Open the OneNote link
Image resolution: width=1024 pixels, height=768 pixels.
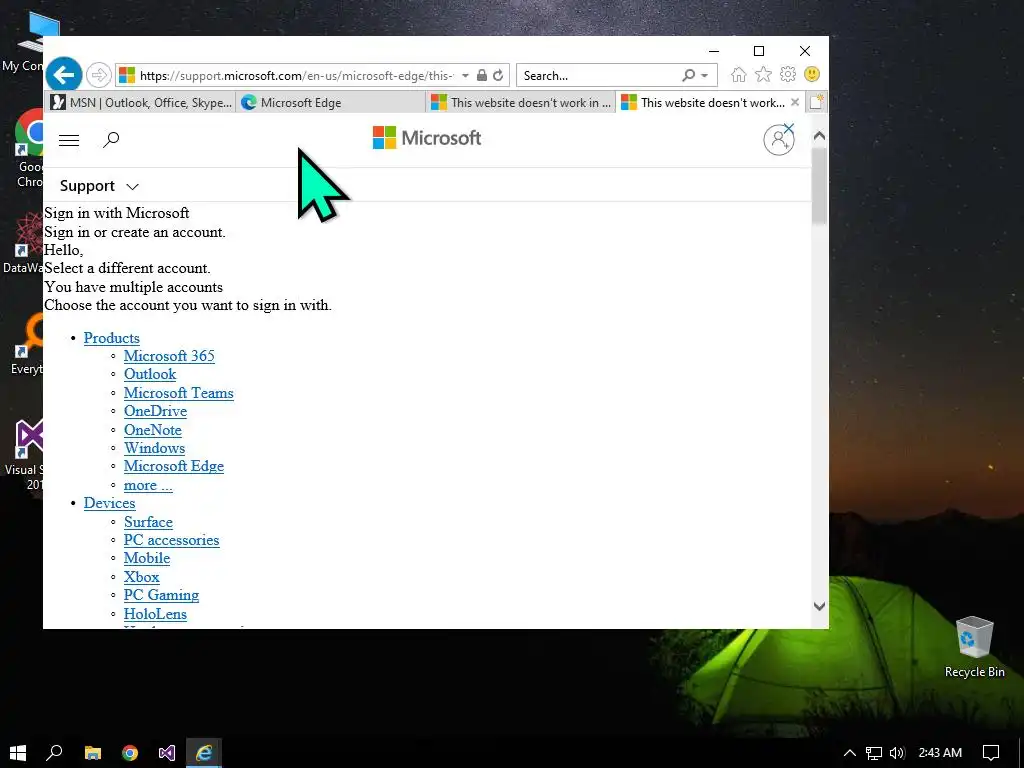click(153, 430)
